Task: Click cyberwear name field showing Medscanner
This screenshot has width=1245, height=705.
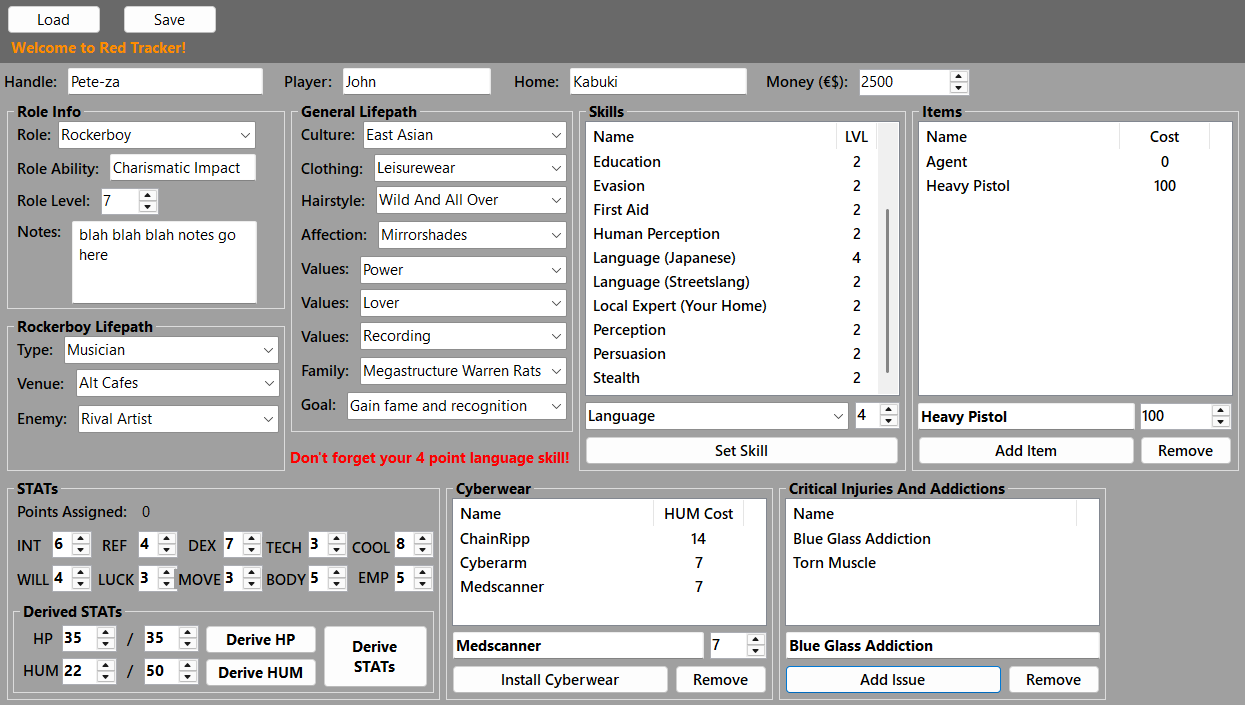Action: point(578,646)
